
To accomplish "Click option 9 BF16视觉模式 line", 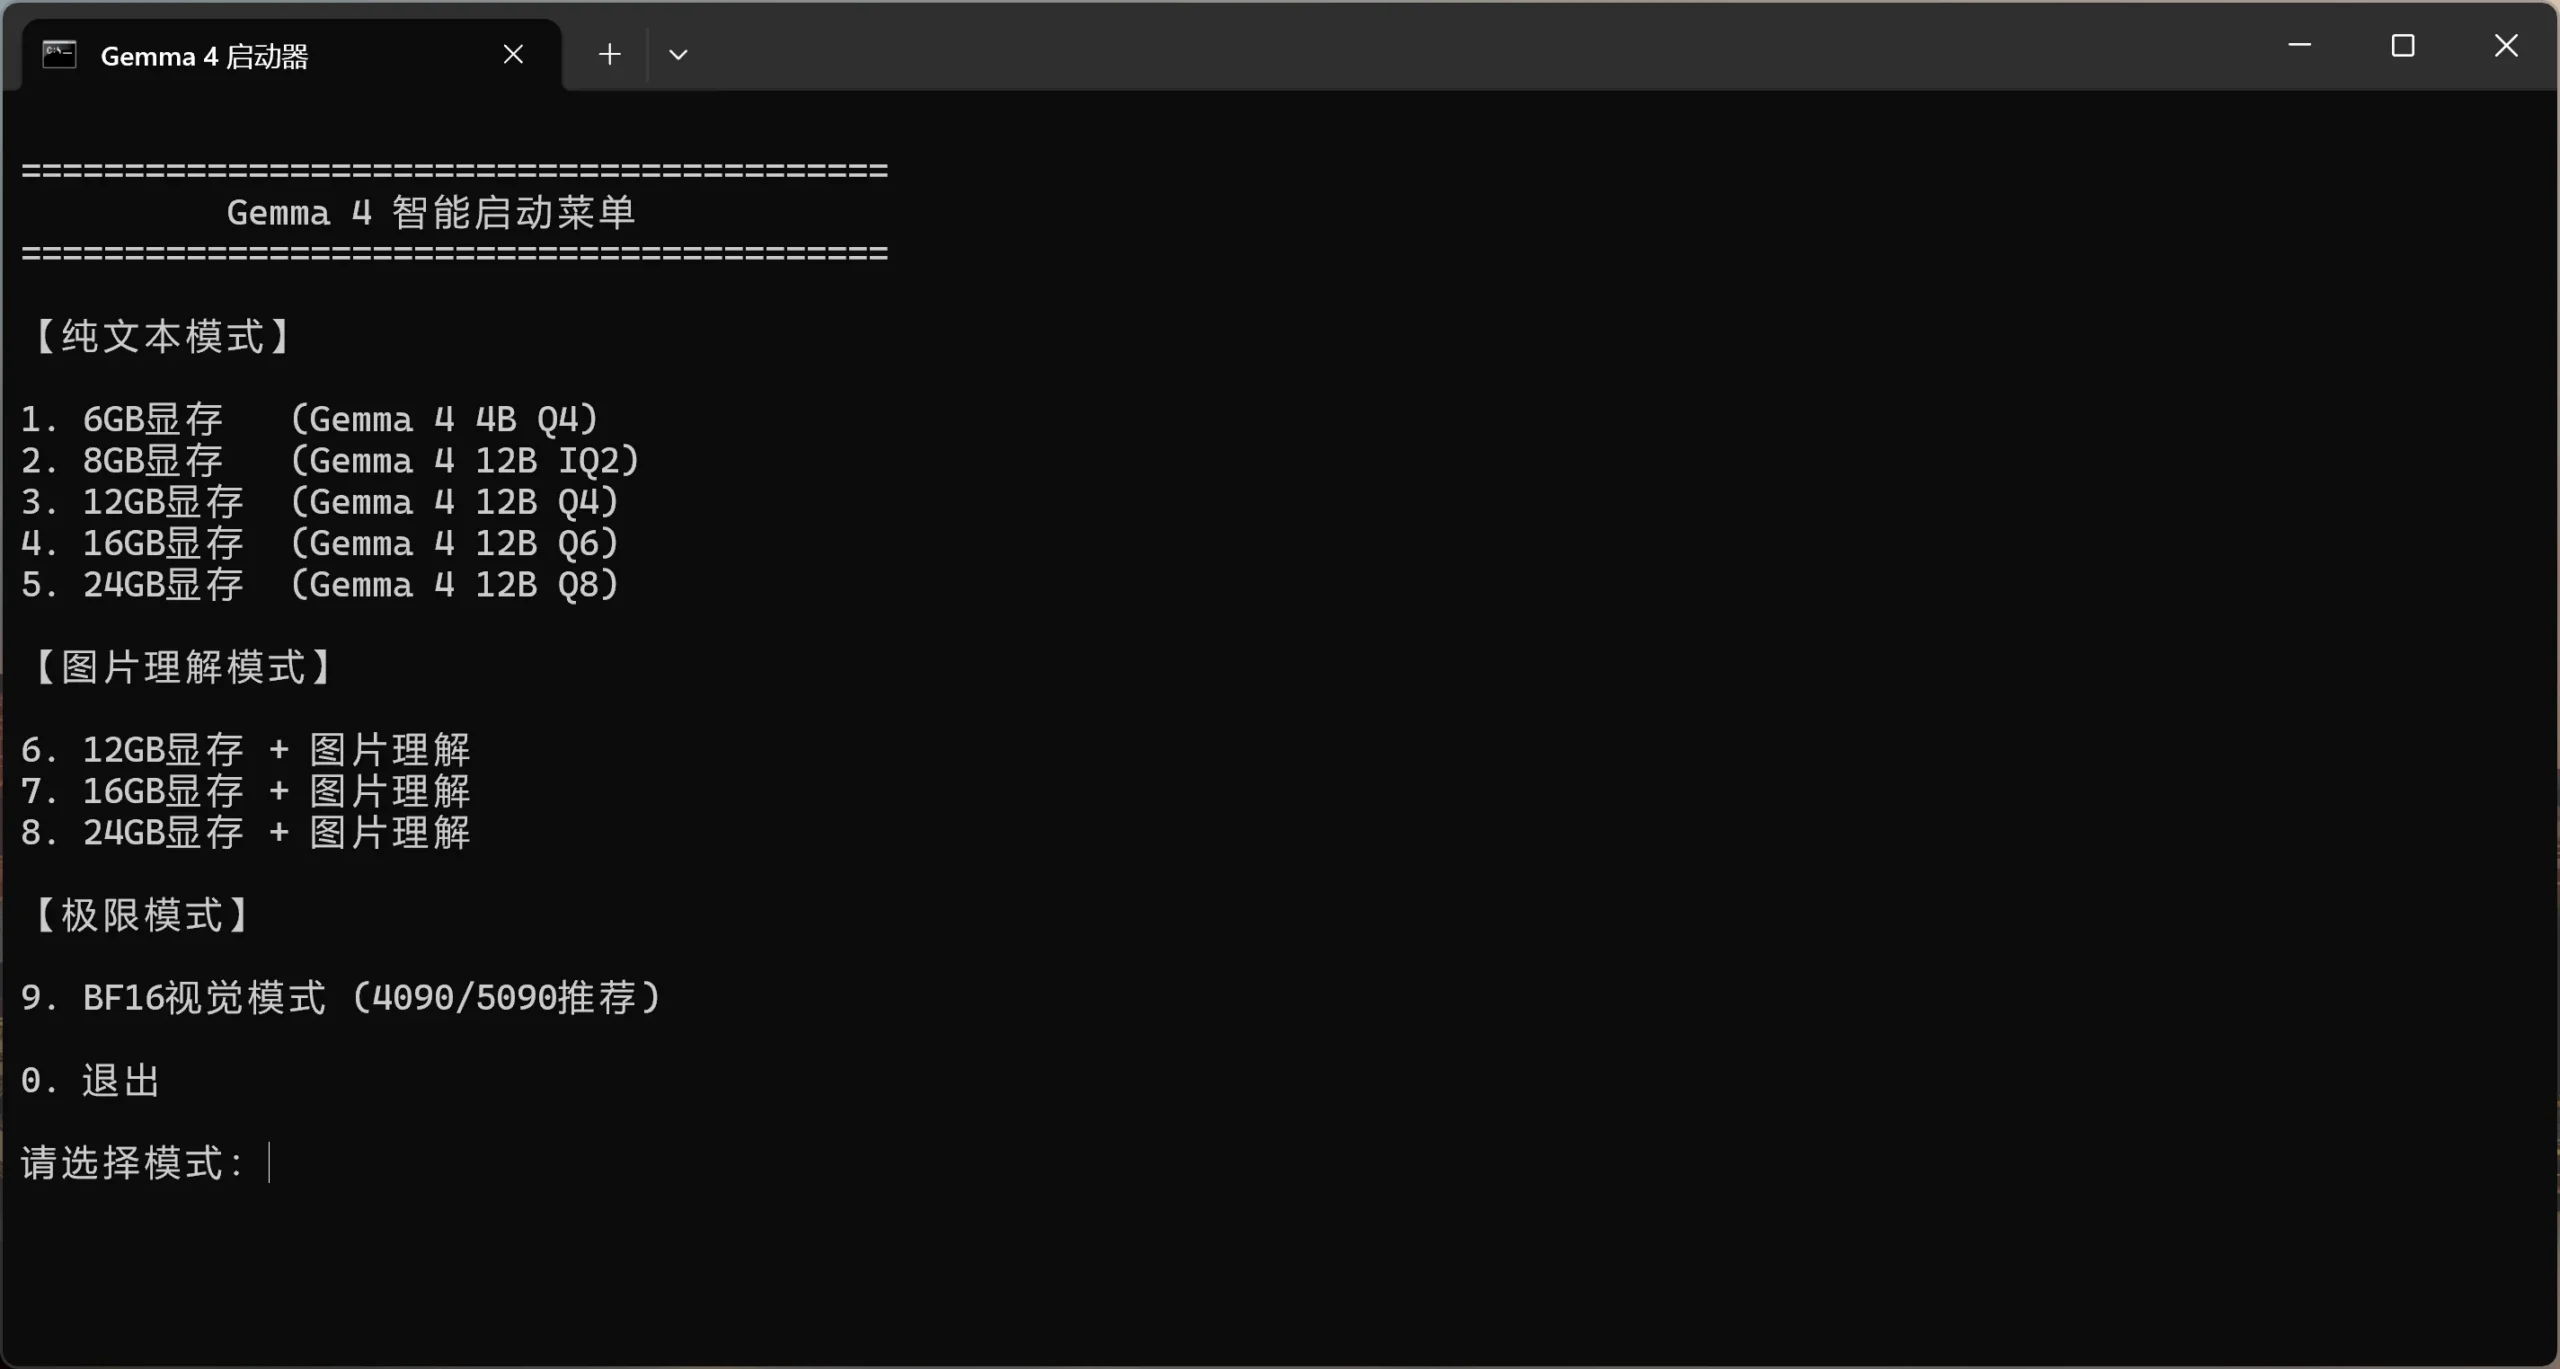I will [x=341, y=997].
